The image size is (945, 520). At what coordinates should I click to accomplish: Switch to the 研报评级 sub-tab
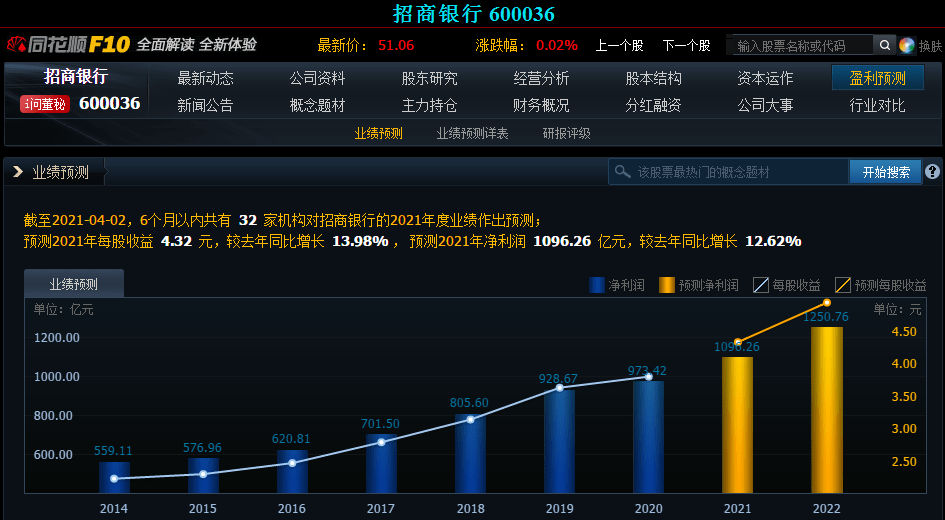[x=566, y=133]
